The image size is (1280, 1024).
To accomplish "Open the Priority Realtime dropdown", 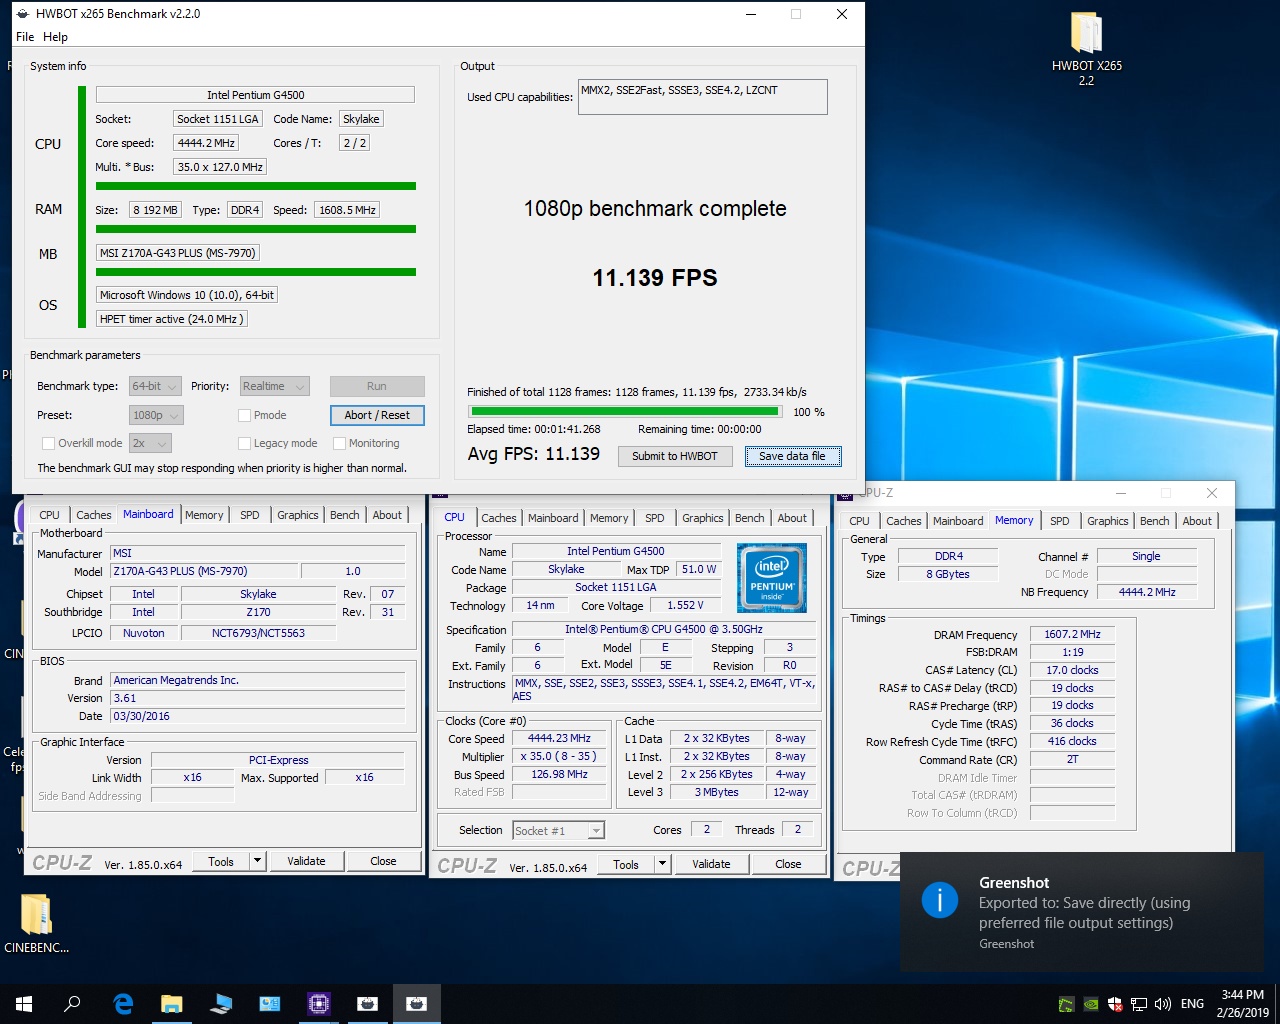I will click(x=274, y=386).
